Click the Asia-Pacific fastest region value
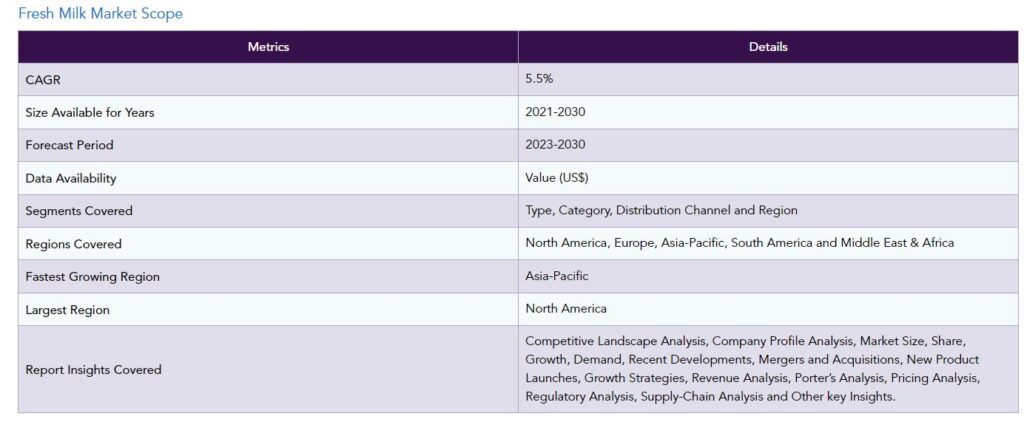This screenshot has width=1024, height=422. (x=556, y=276)
